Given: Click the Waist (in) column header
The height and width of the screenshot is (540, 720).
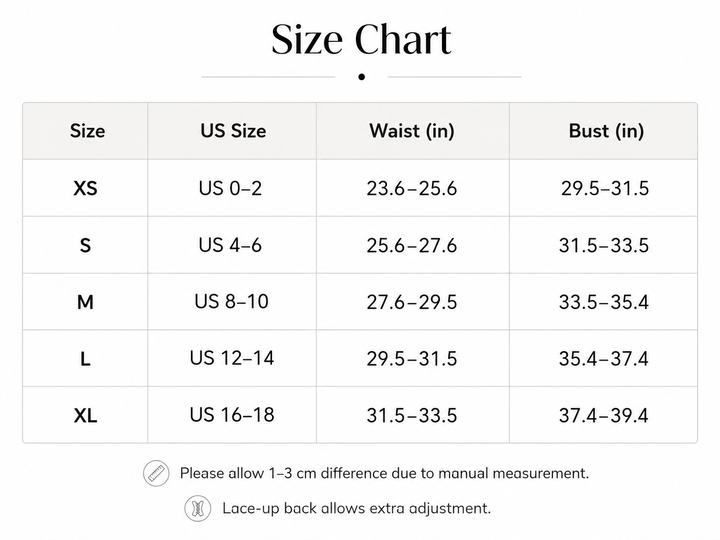Looking at the screenshot, I should [412, 131].
